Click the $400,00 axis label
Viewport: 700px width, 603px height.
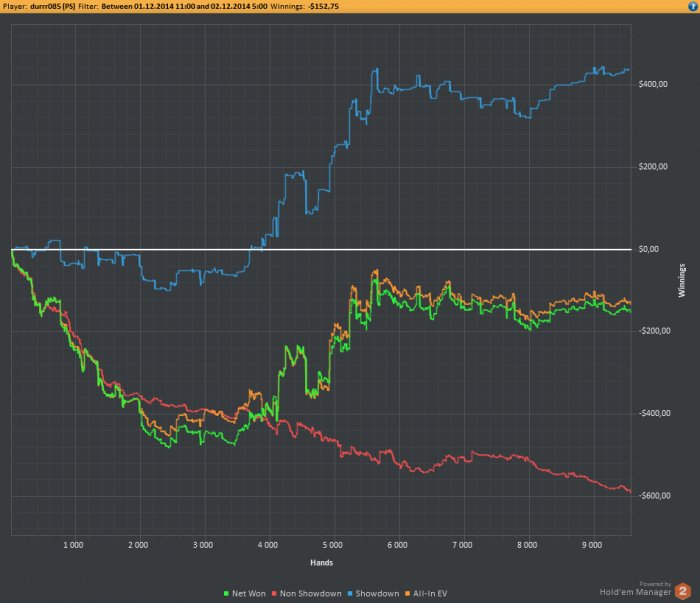[653, 84]
